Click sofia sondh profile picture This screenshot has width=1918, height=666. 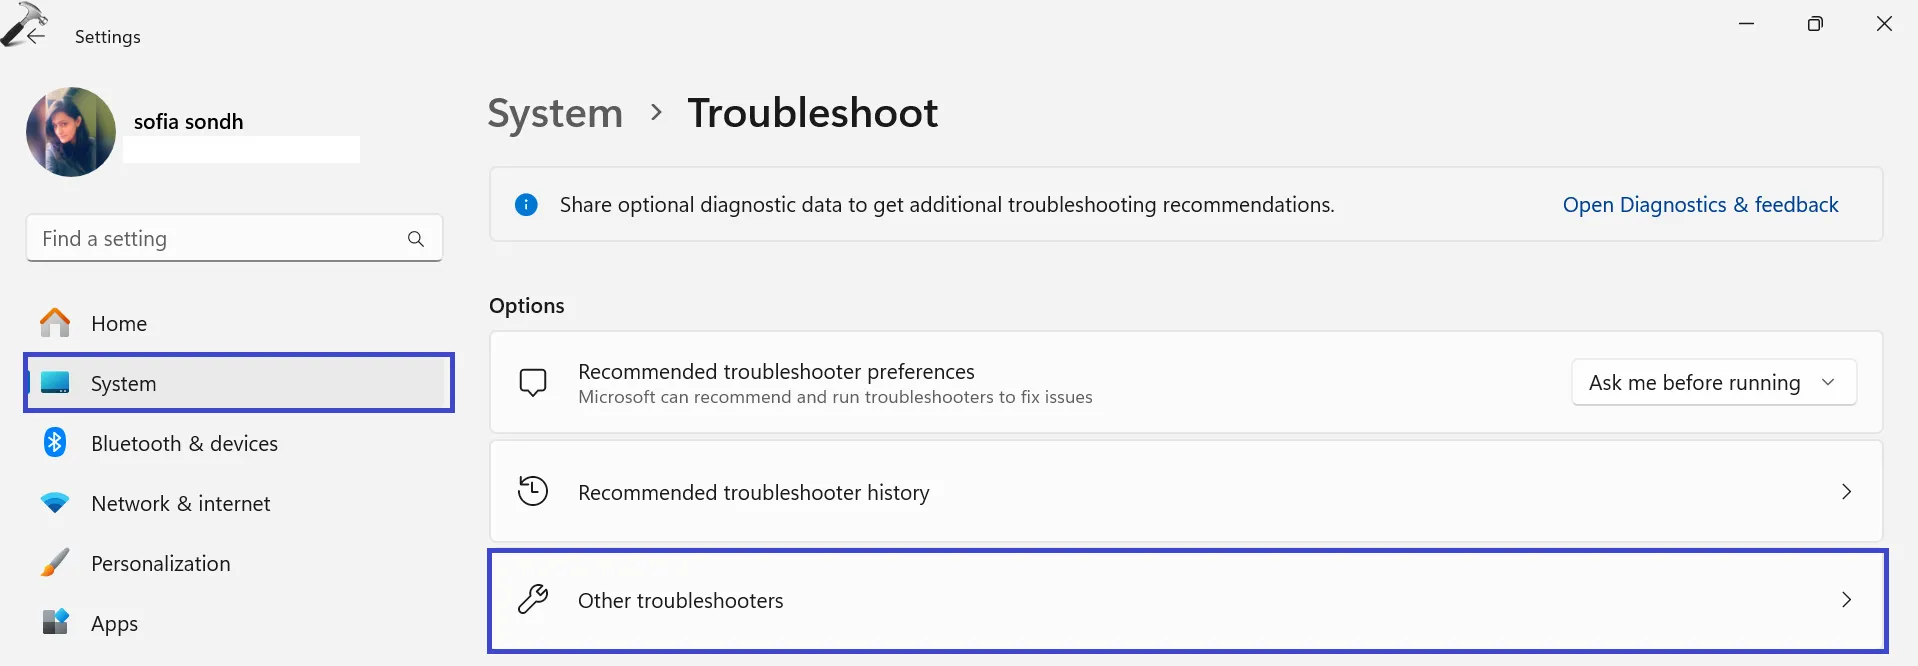tap(71, 132)
